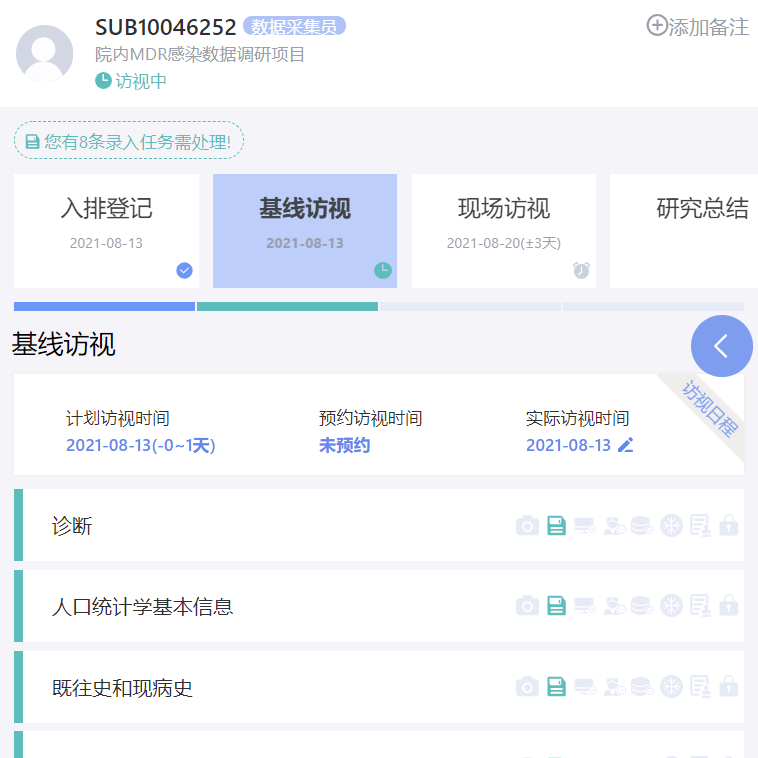Image resolution: width=758 pixels, height=758 pixels.
Task: Click save icon in 人口统计学基本信息 row
Action: [556, 606]
